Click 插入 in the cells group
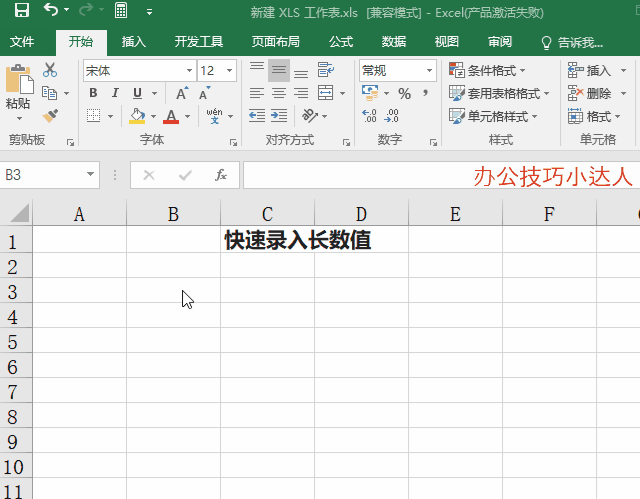The height and width of the screenshot is (499, 640). tap(589, 70)
